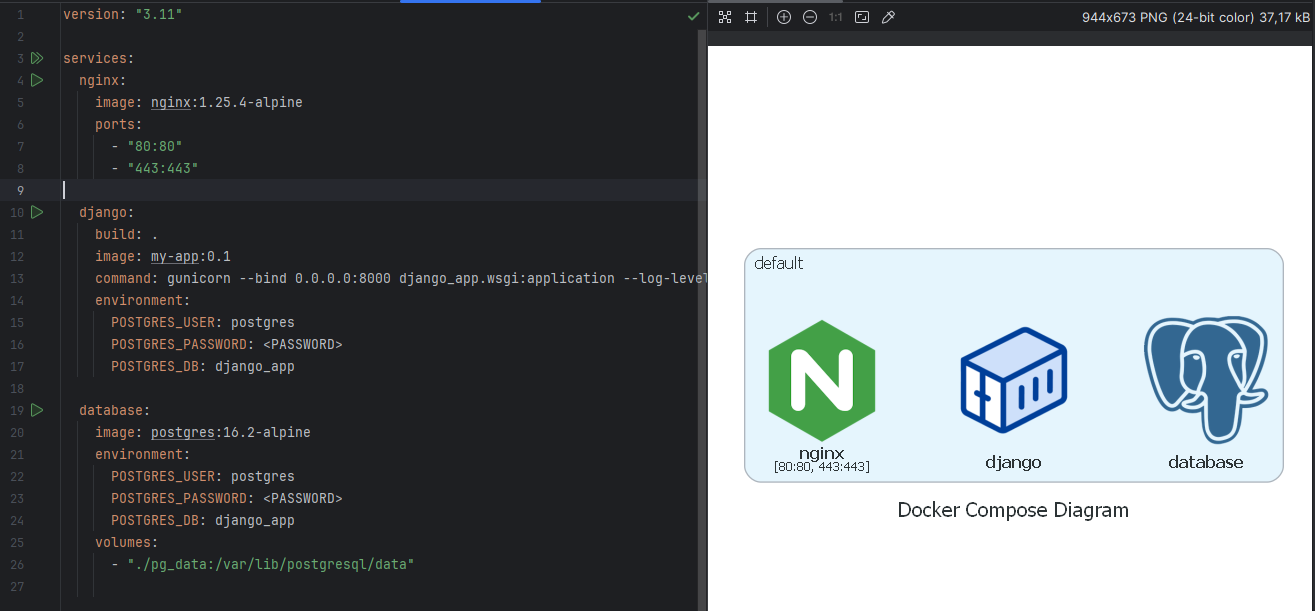Click line number 27 in gutter

click(x=17, y=586)
